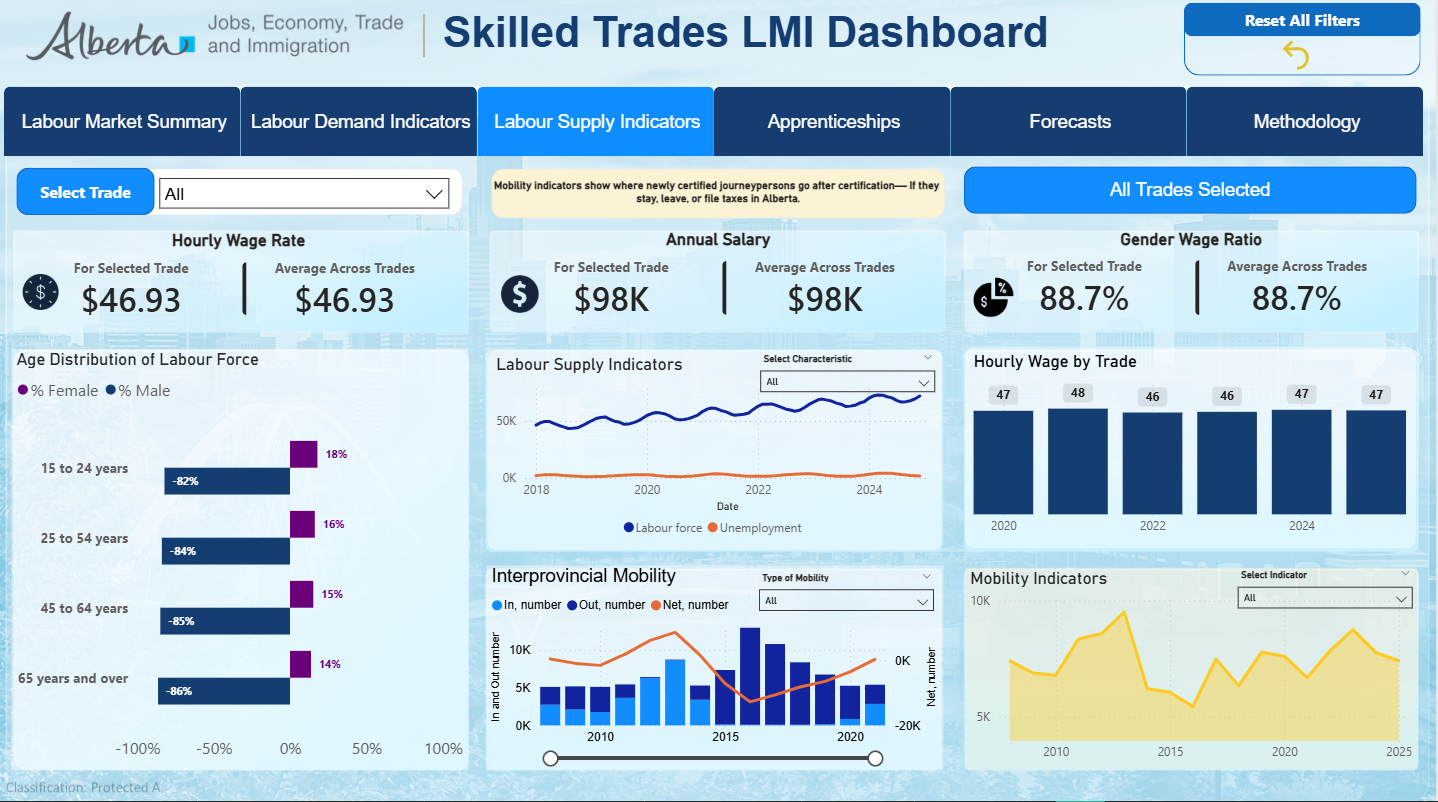Click the 14% female bar for 65 years and over
1438x802 pixels.
coord(301,664)
